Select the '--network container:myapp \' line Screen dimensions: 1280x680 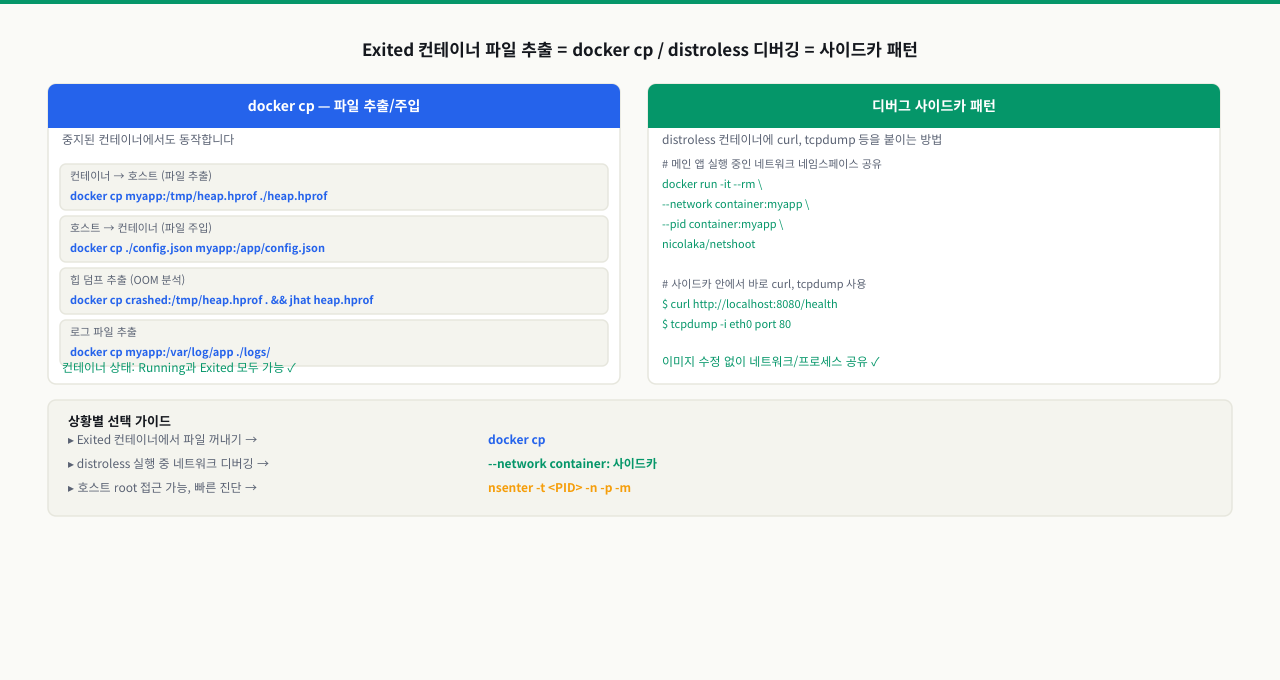[735, 204]
